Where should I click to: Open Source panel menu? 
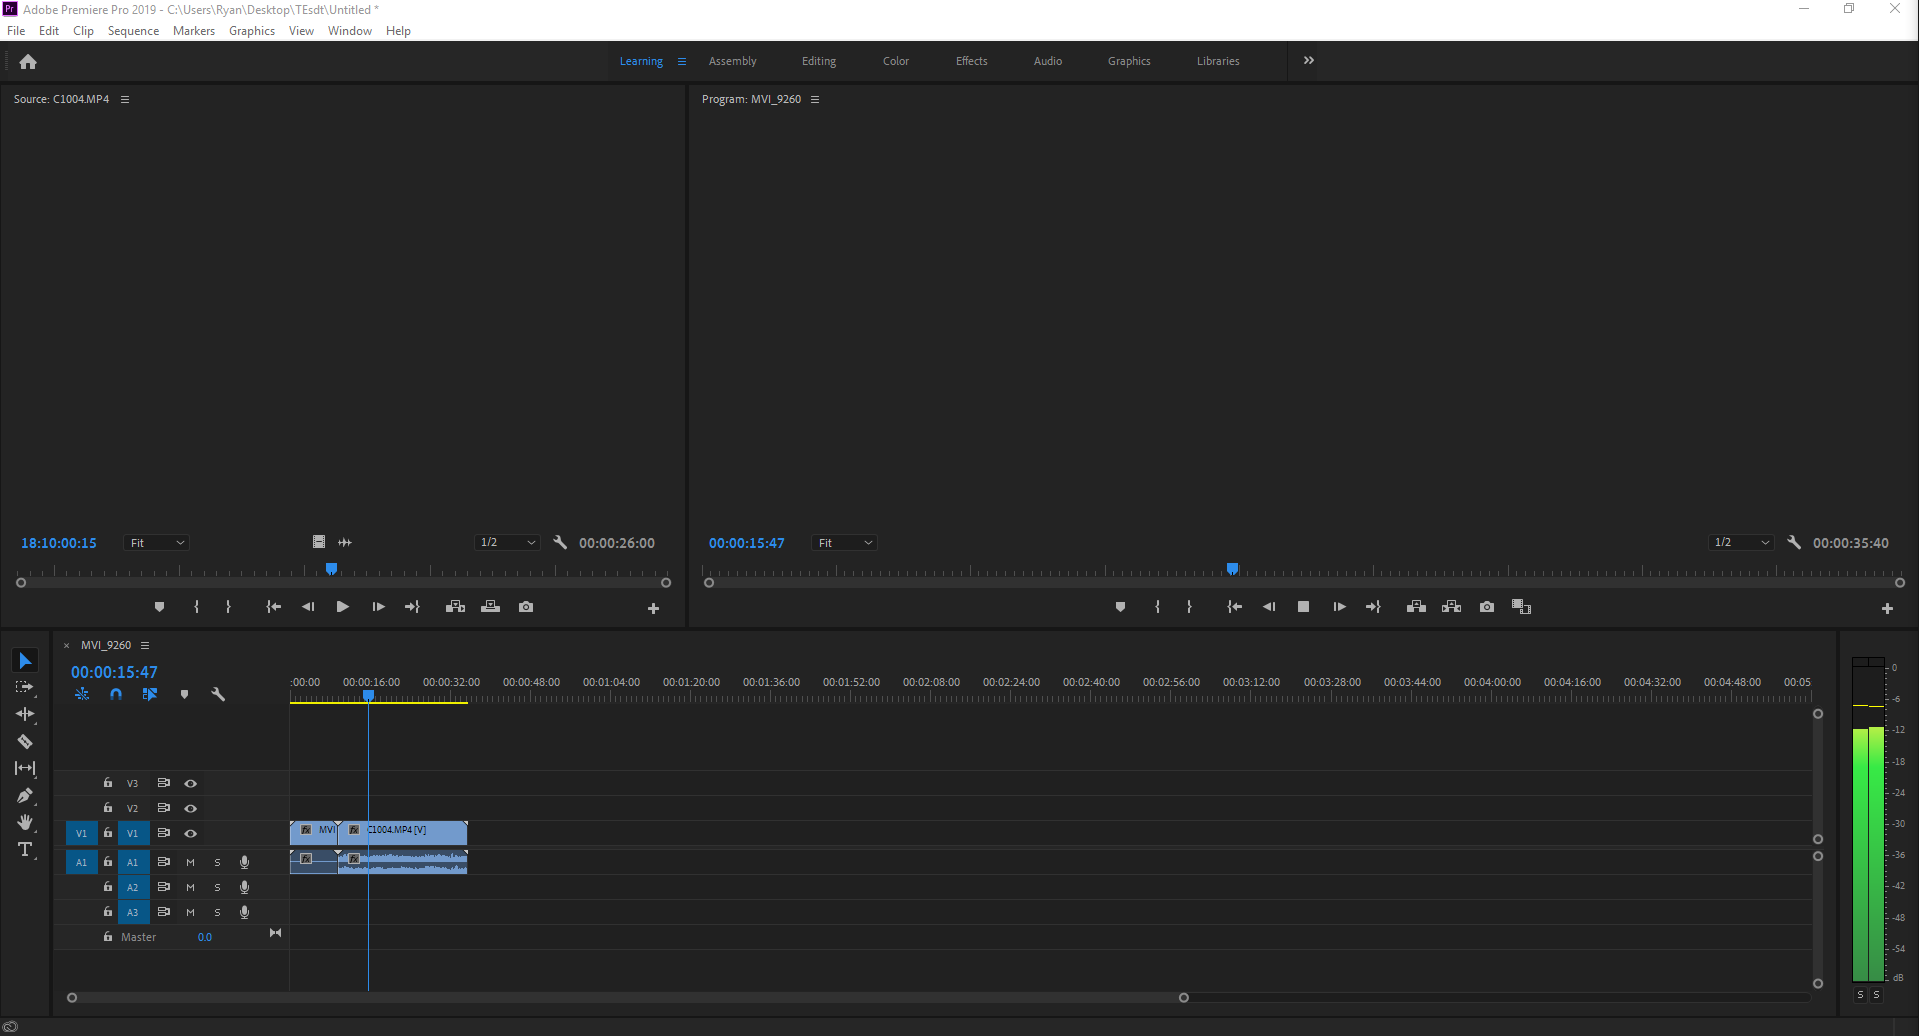pyautogui.click(x=125, y=99)
